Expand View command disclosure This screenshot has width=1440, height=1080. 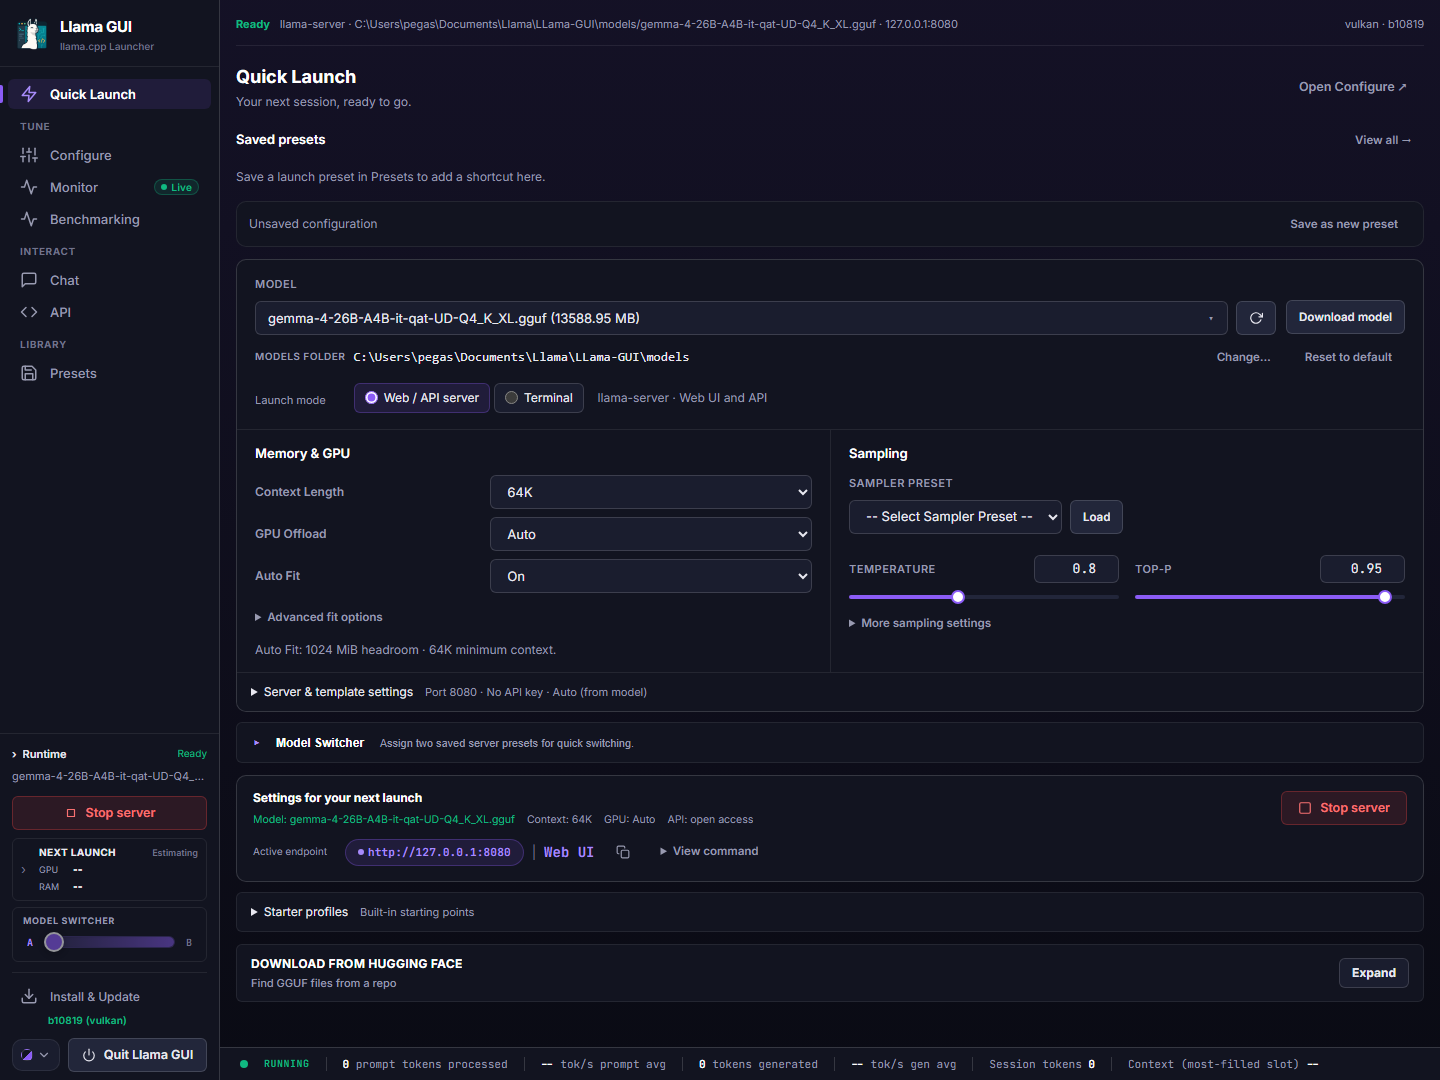click(709, 851)
